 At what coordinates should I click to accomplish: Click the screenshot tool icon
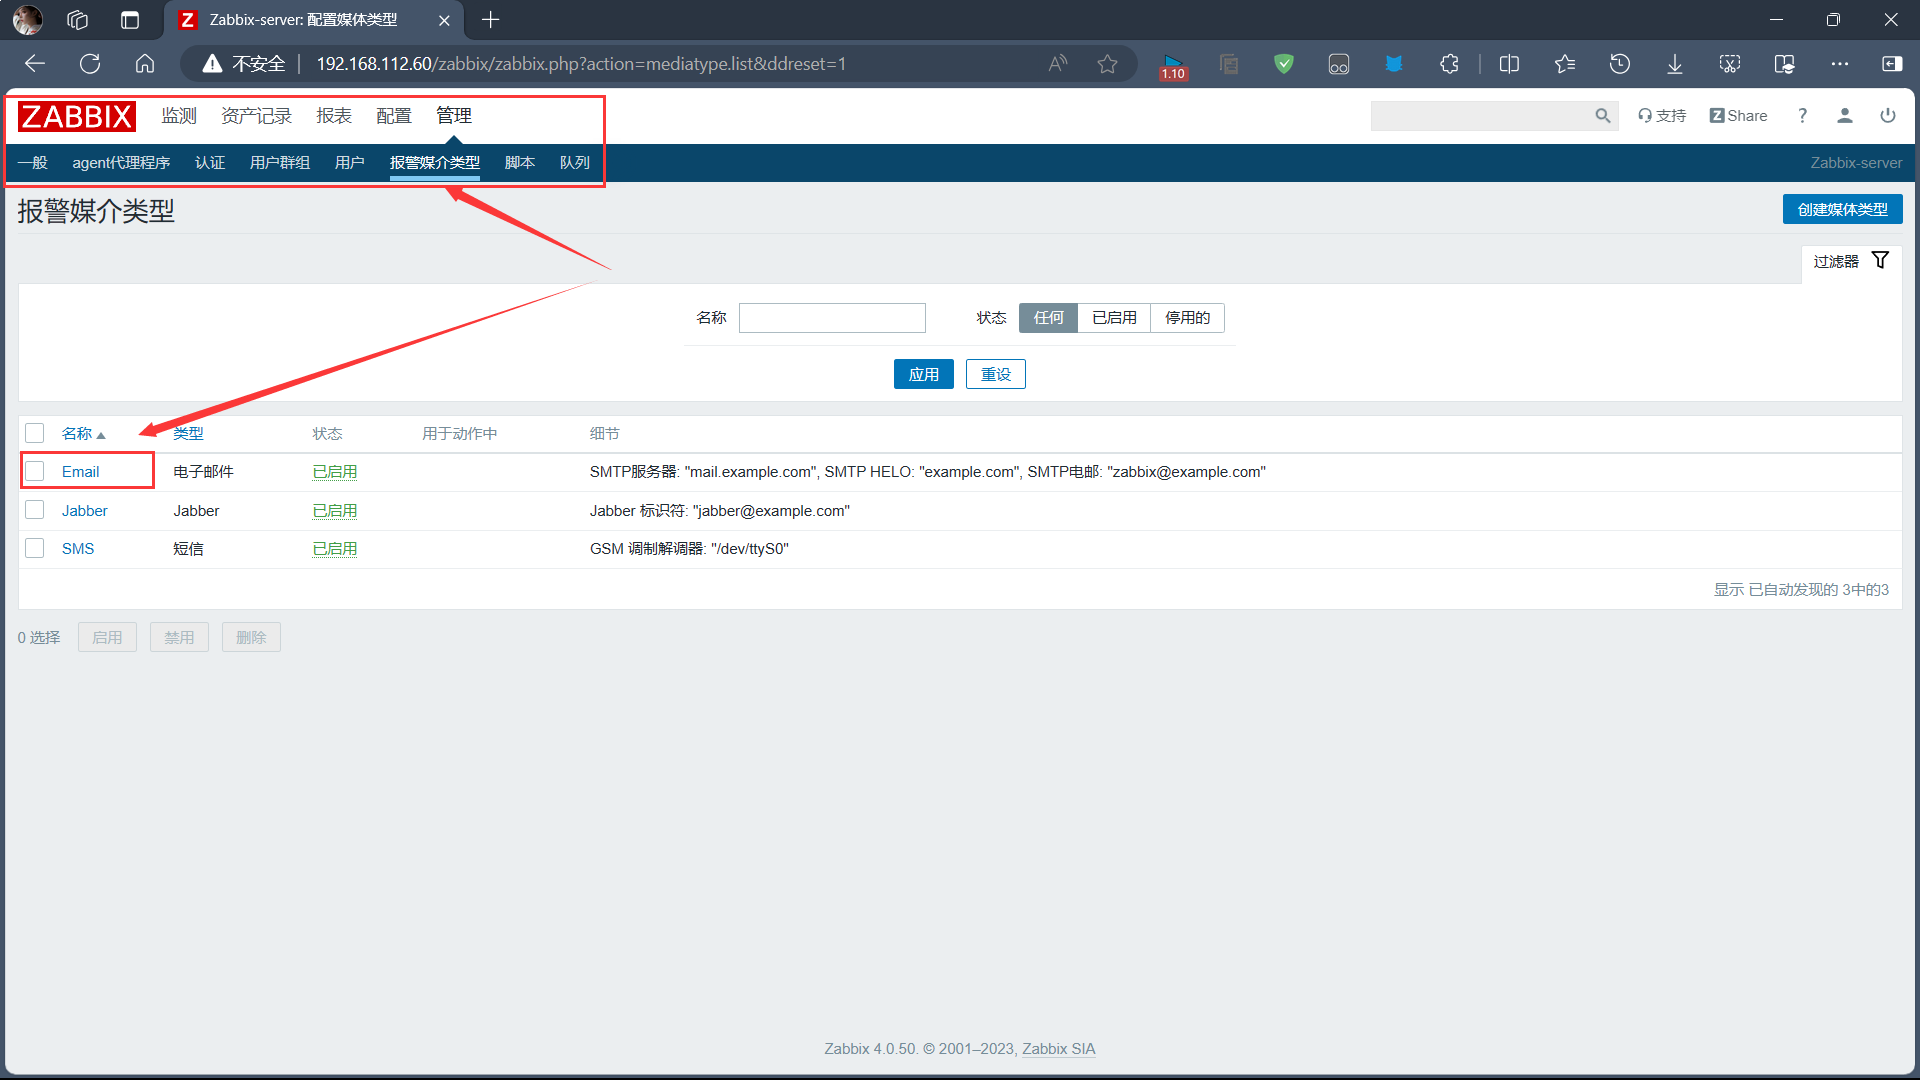click(1730, 64)
